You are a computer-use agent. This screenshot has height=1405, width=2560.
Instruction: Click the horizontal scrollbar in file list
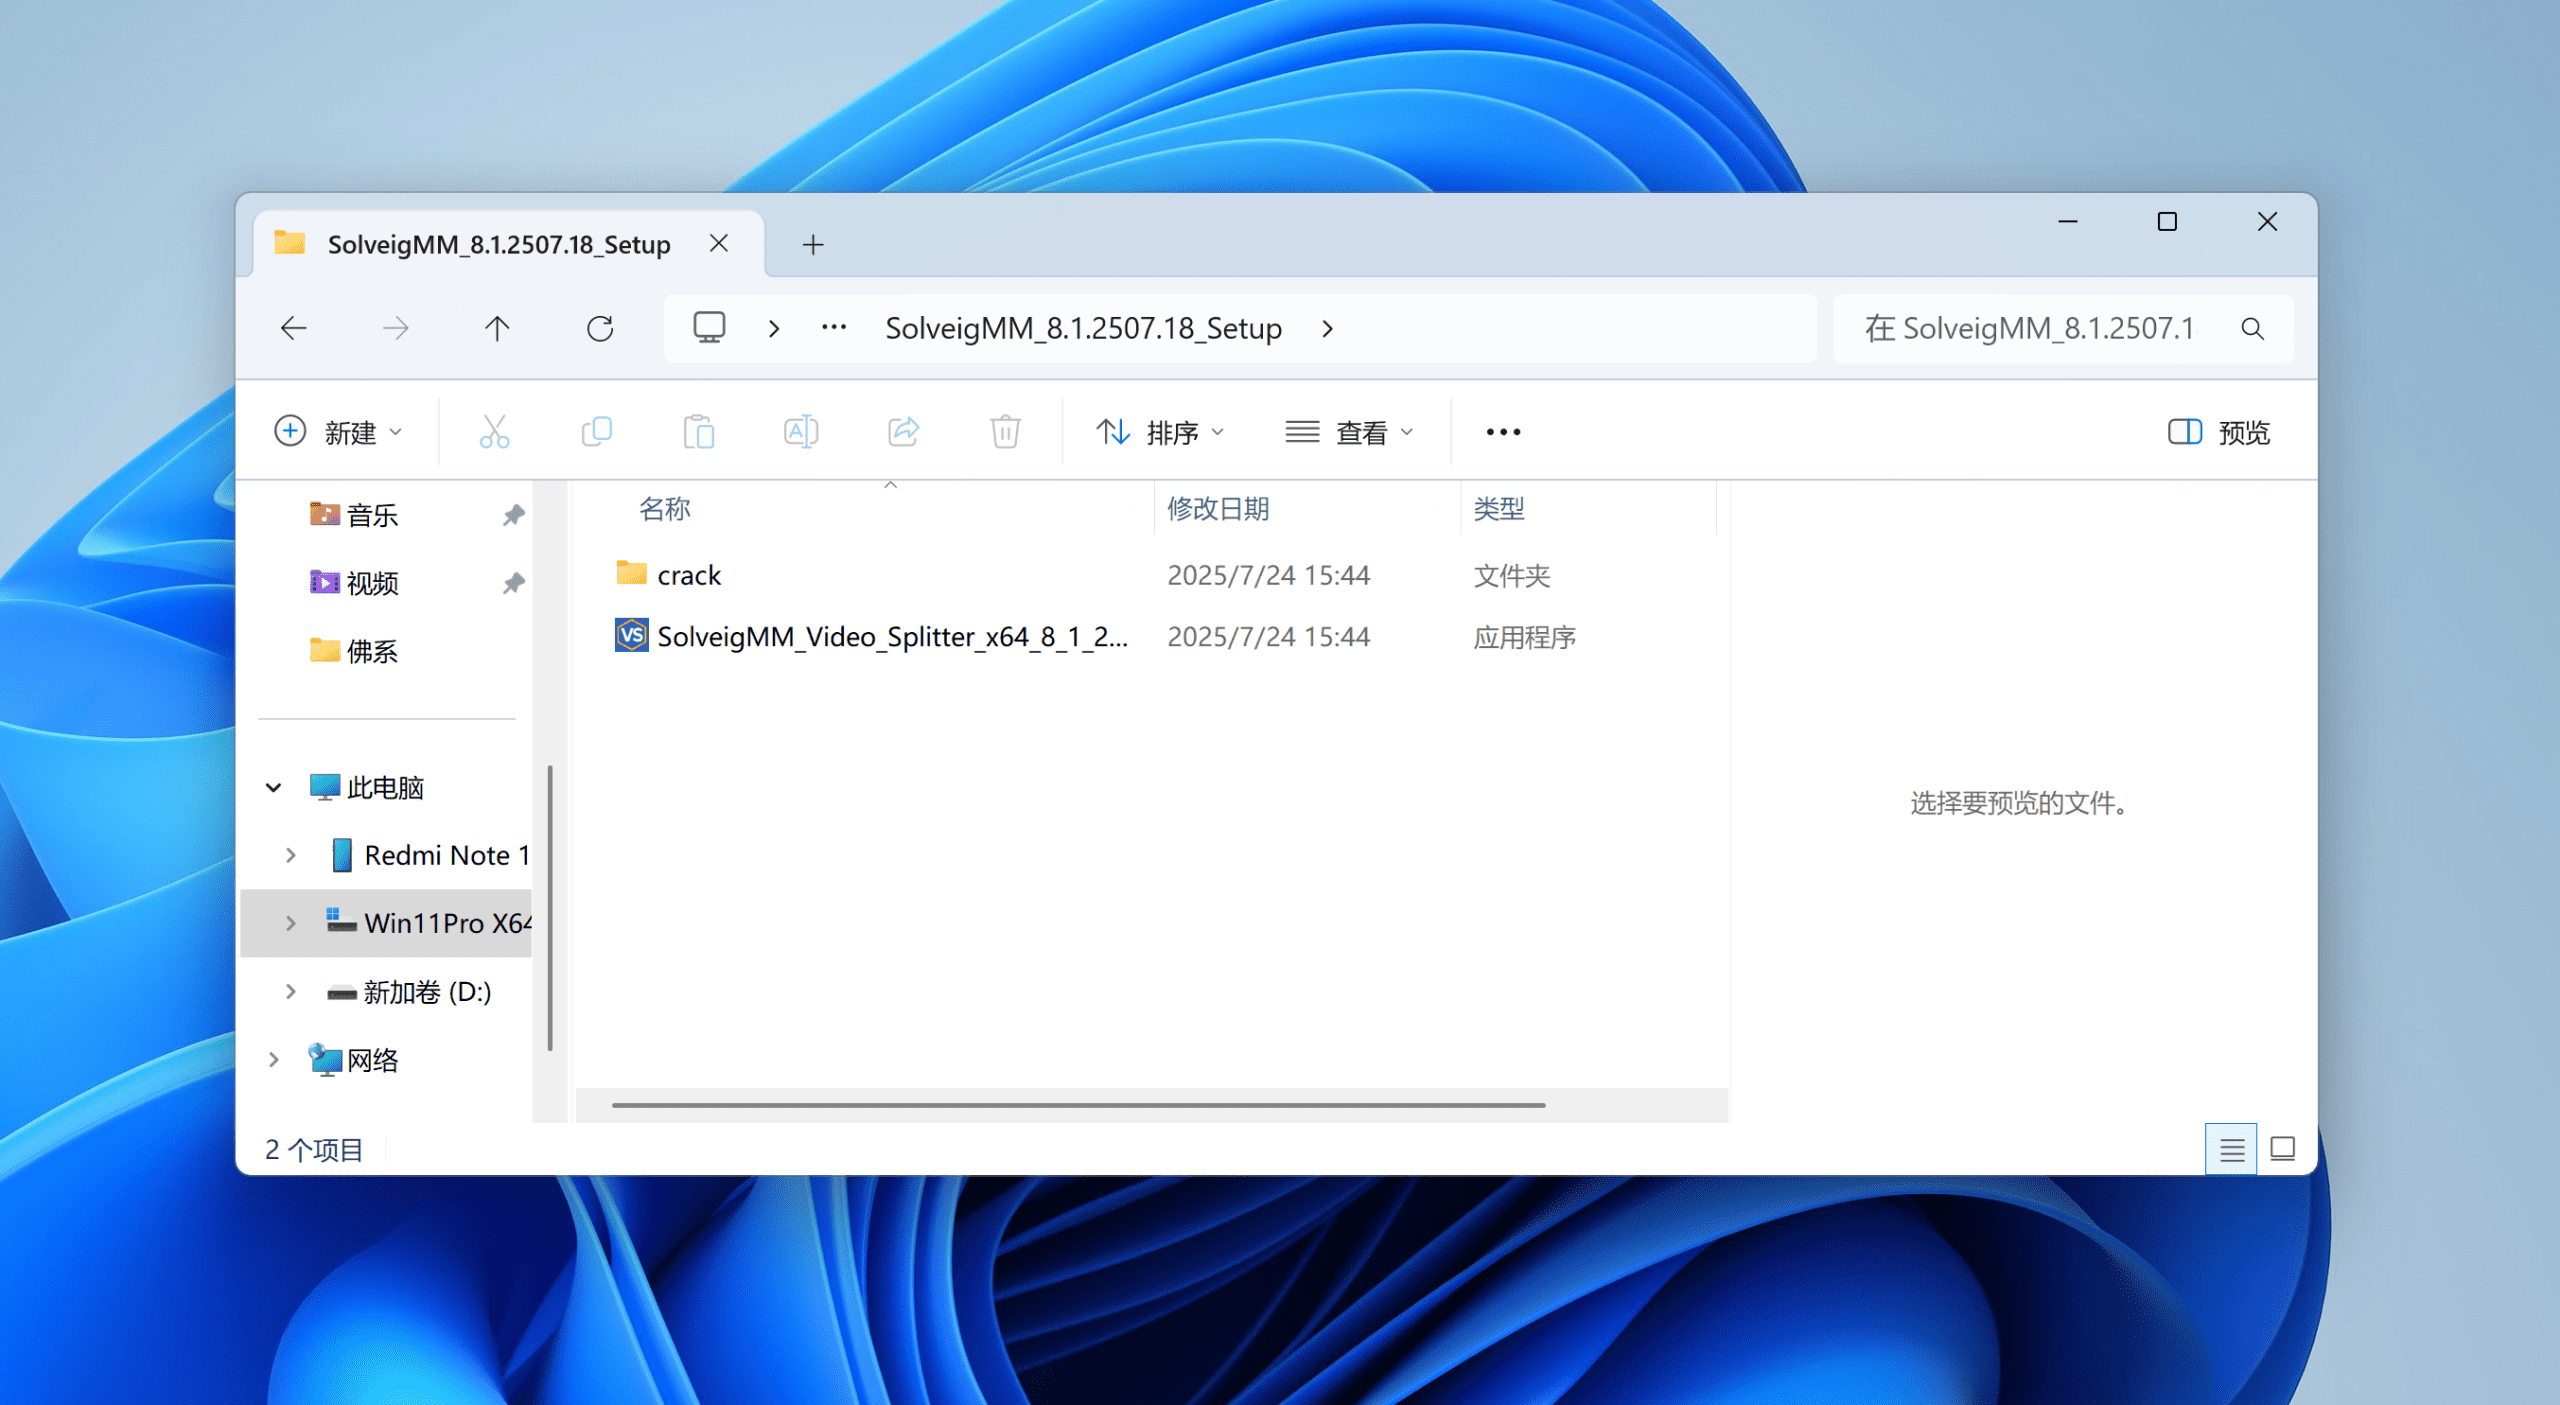1078,1105
